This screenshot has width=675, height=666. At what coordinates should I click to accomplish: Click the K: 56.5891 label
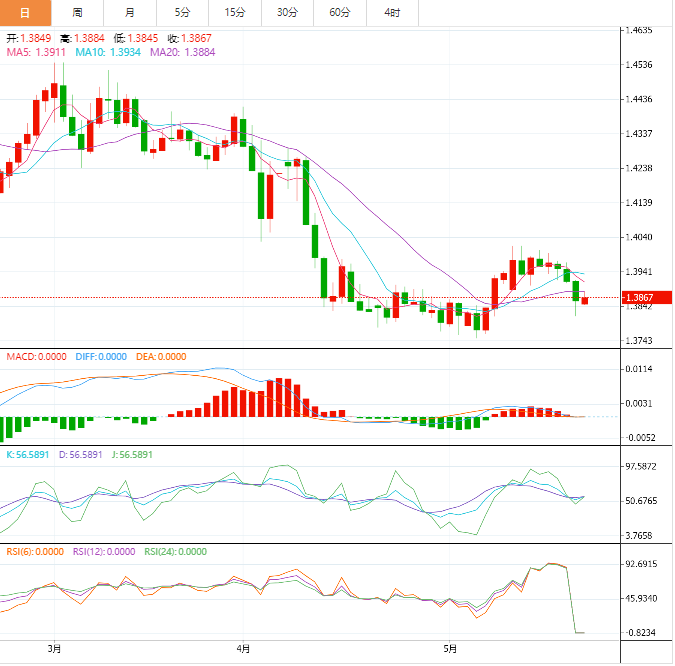click(28, 455)
